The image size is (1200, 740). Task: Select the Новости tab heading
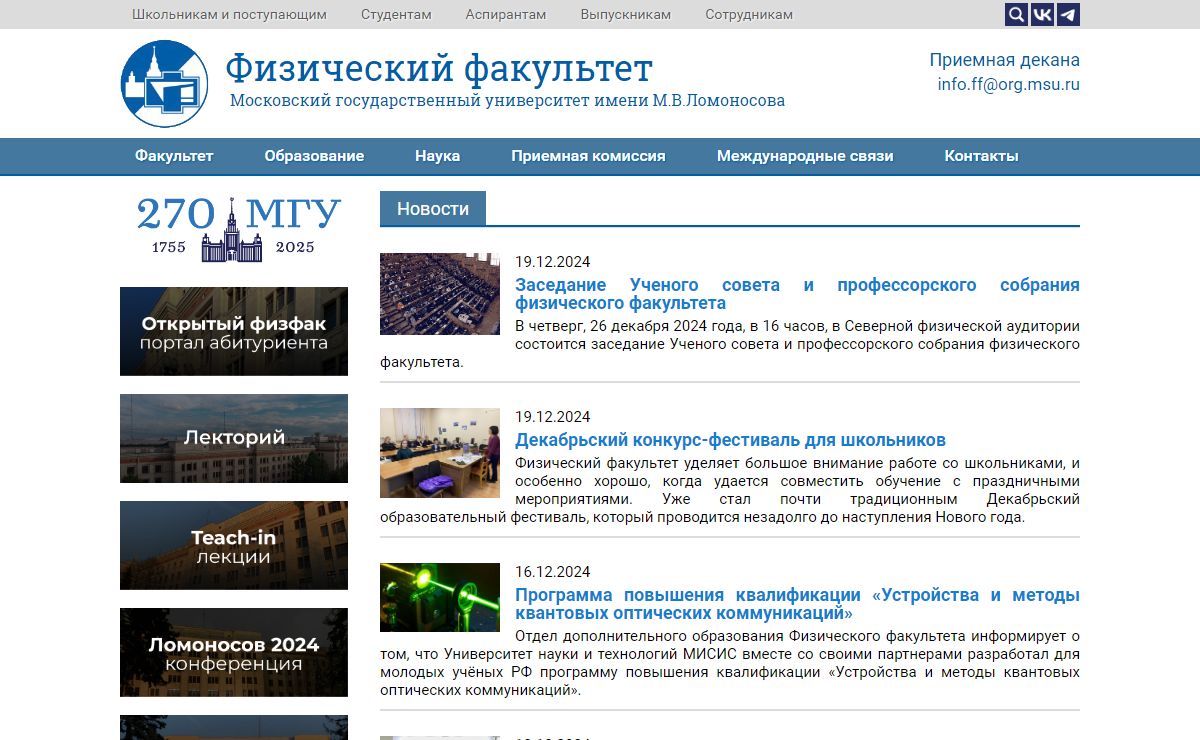point(433,209)
